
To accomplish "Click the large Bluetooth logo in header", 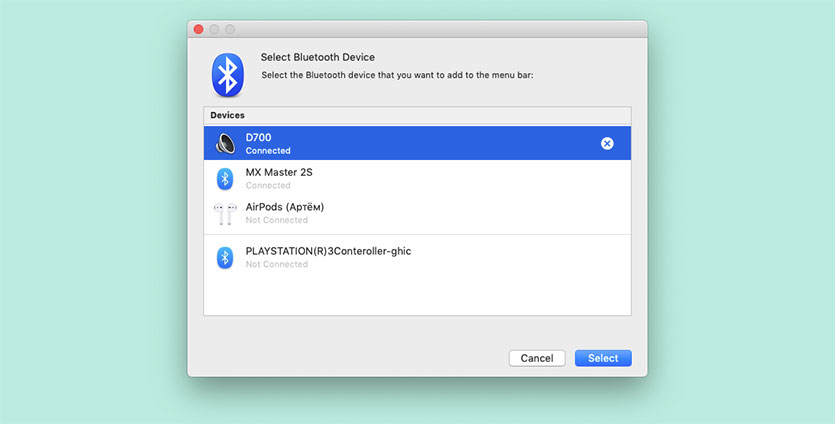I will click(228, 75).
